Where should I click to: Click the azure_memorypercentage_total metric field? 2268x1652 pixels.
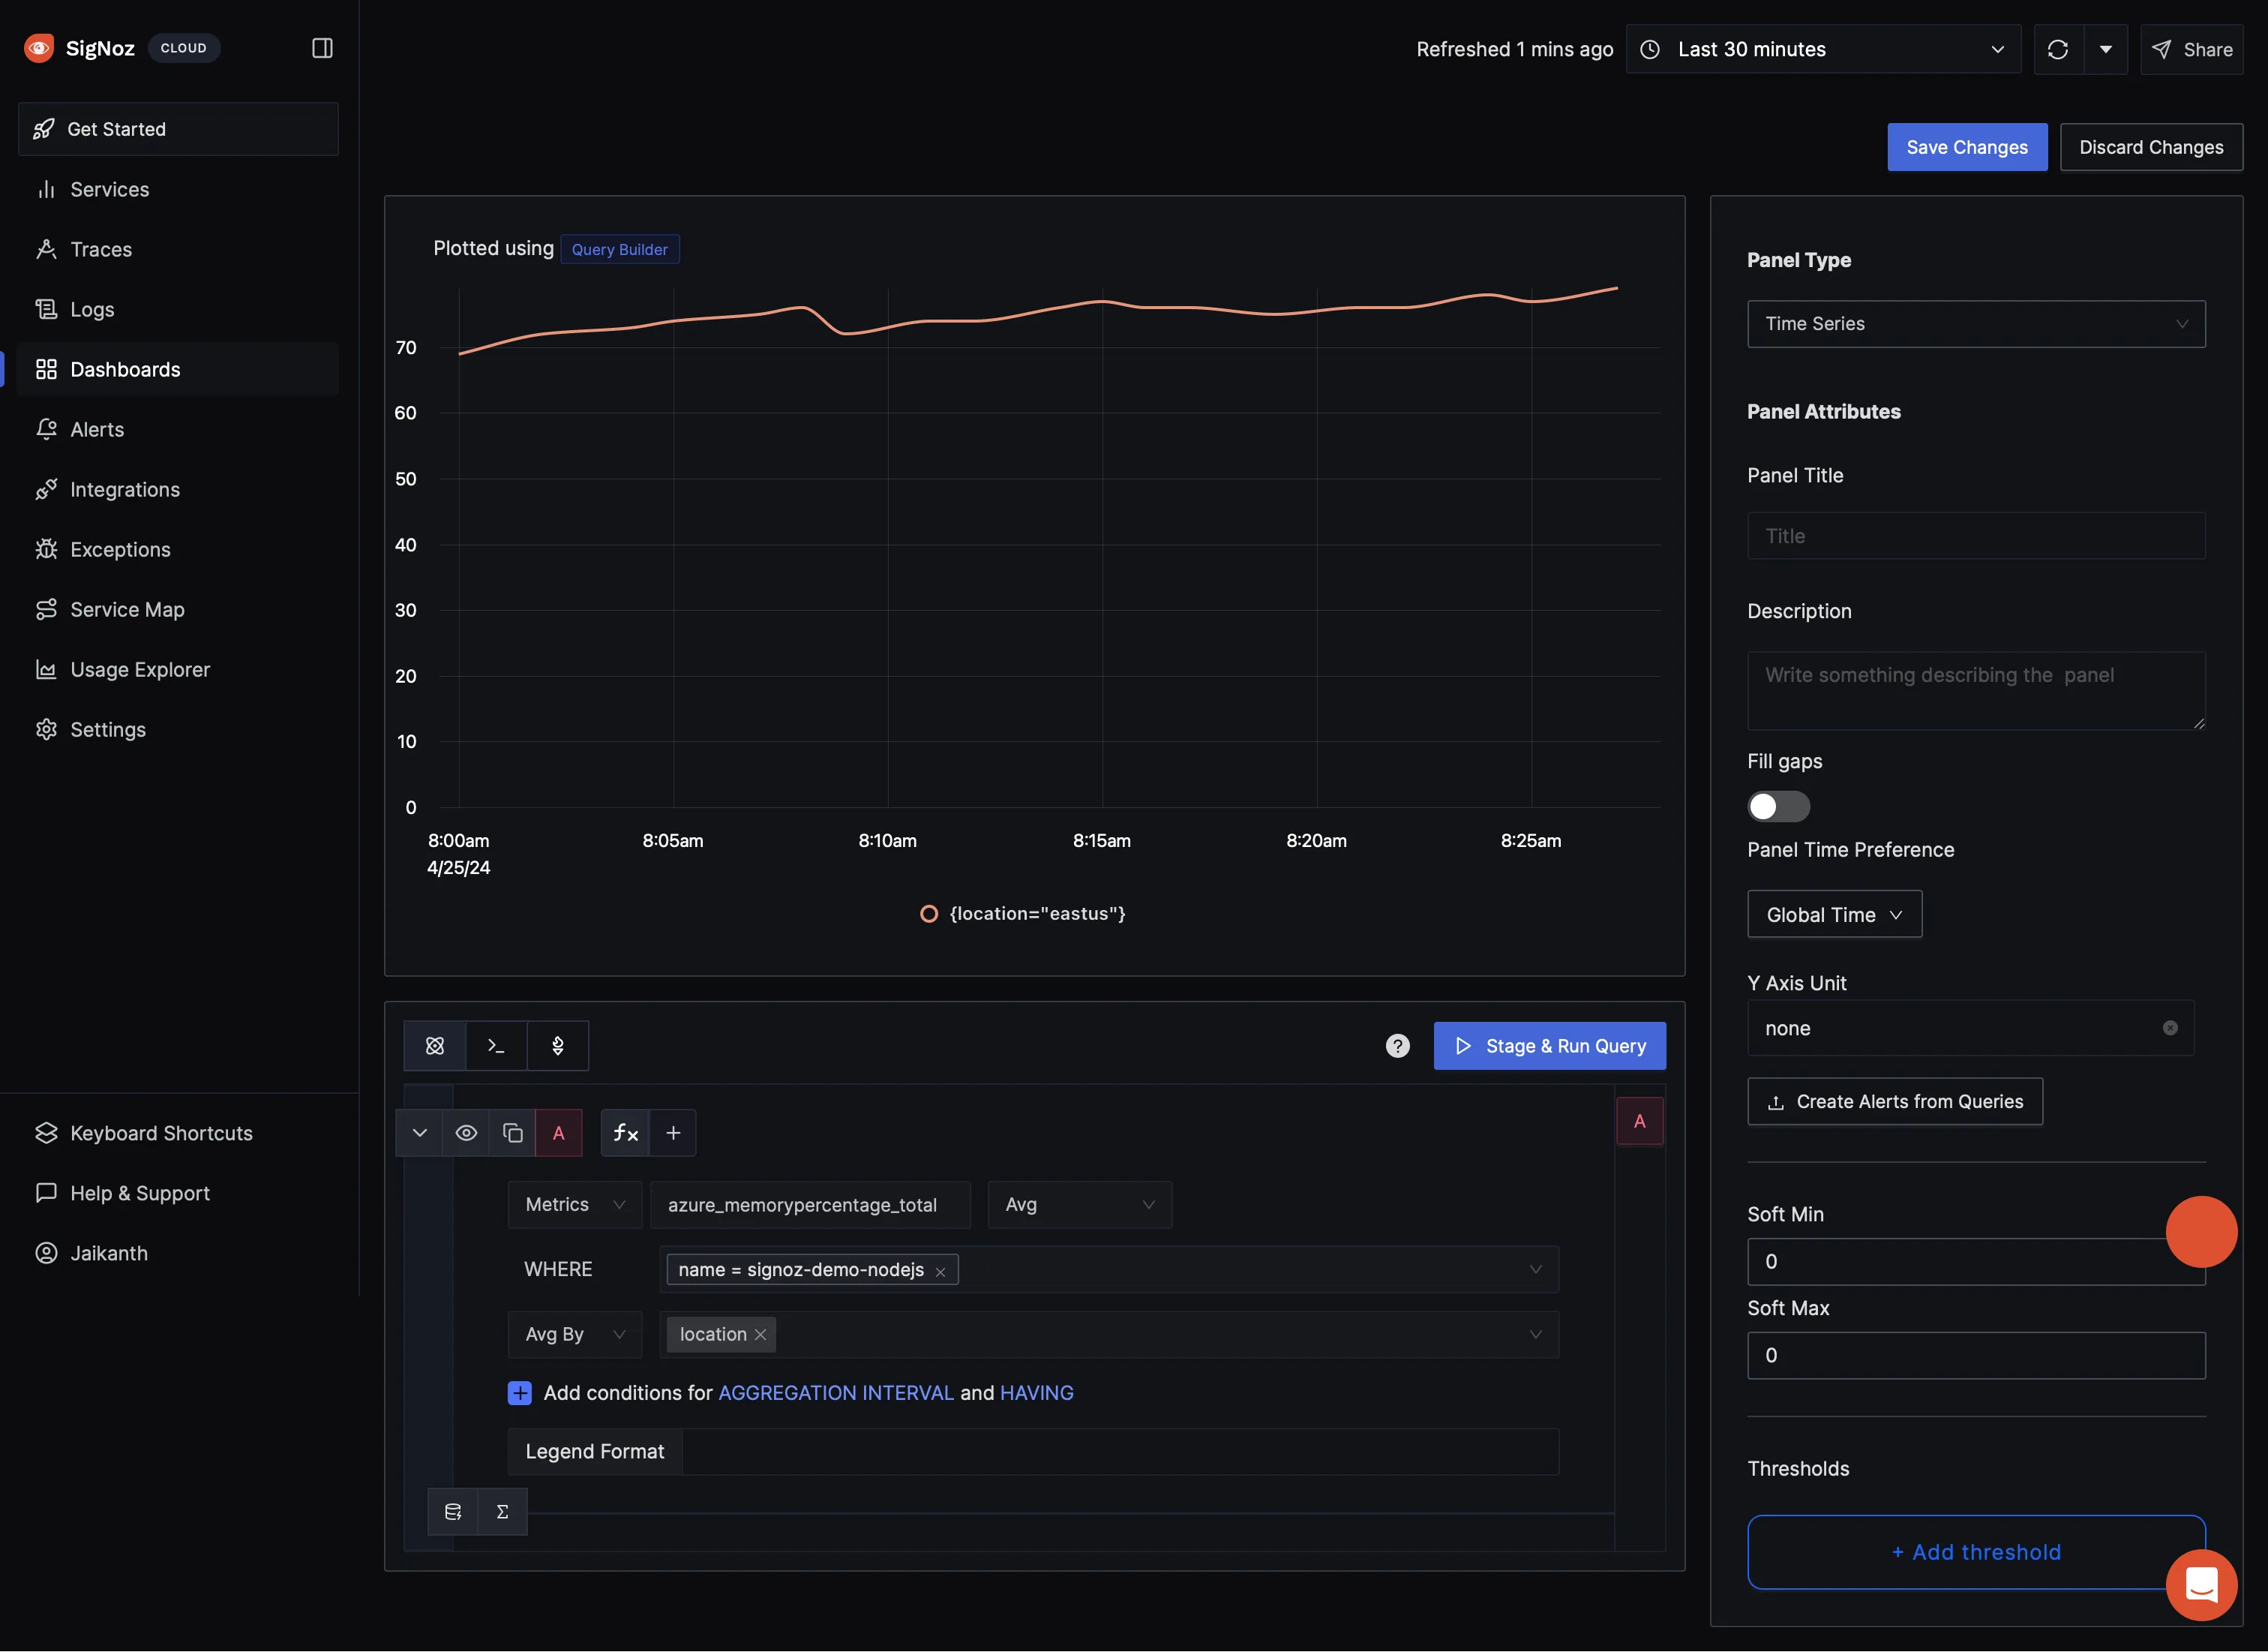810,1205
